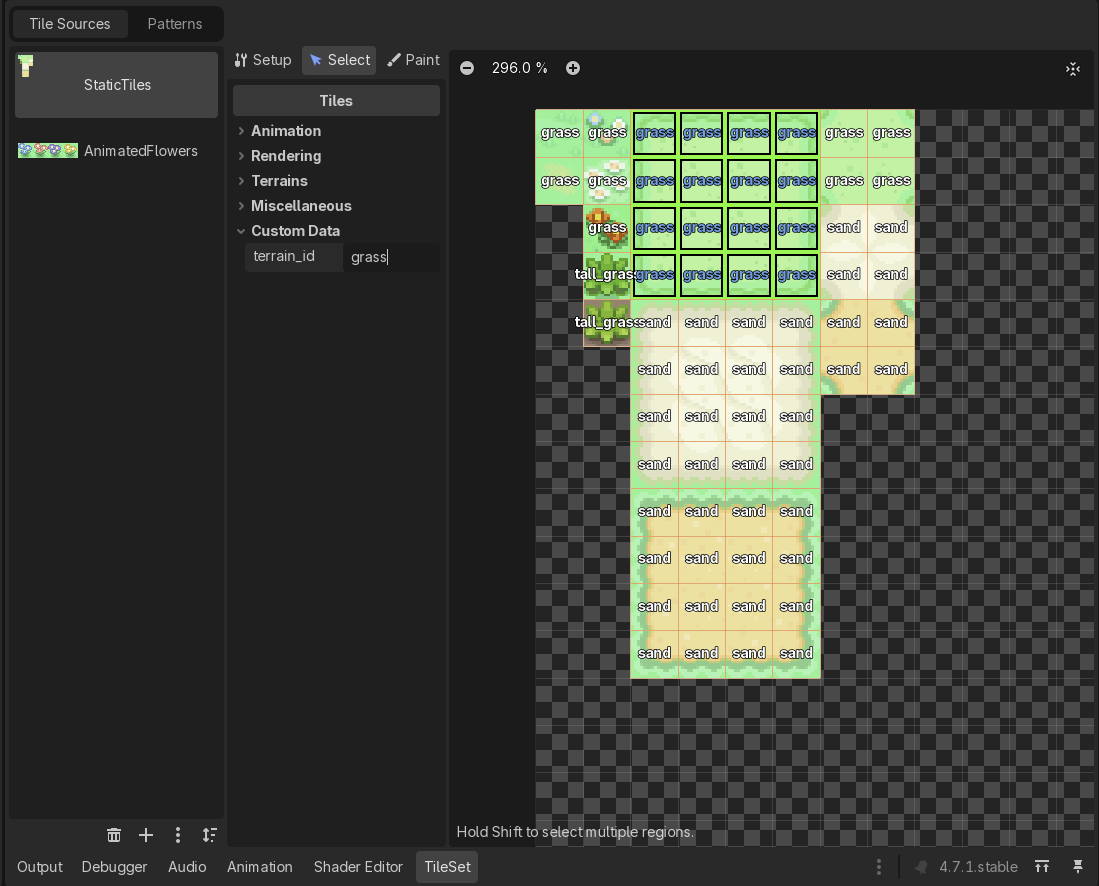Add a new tile source

point(146,835)
